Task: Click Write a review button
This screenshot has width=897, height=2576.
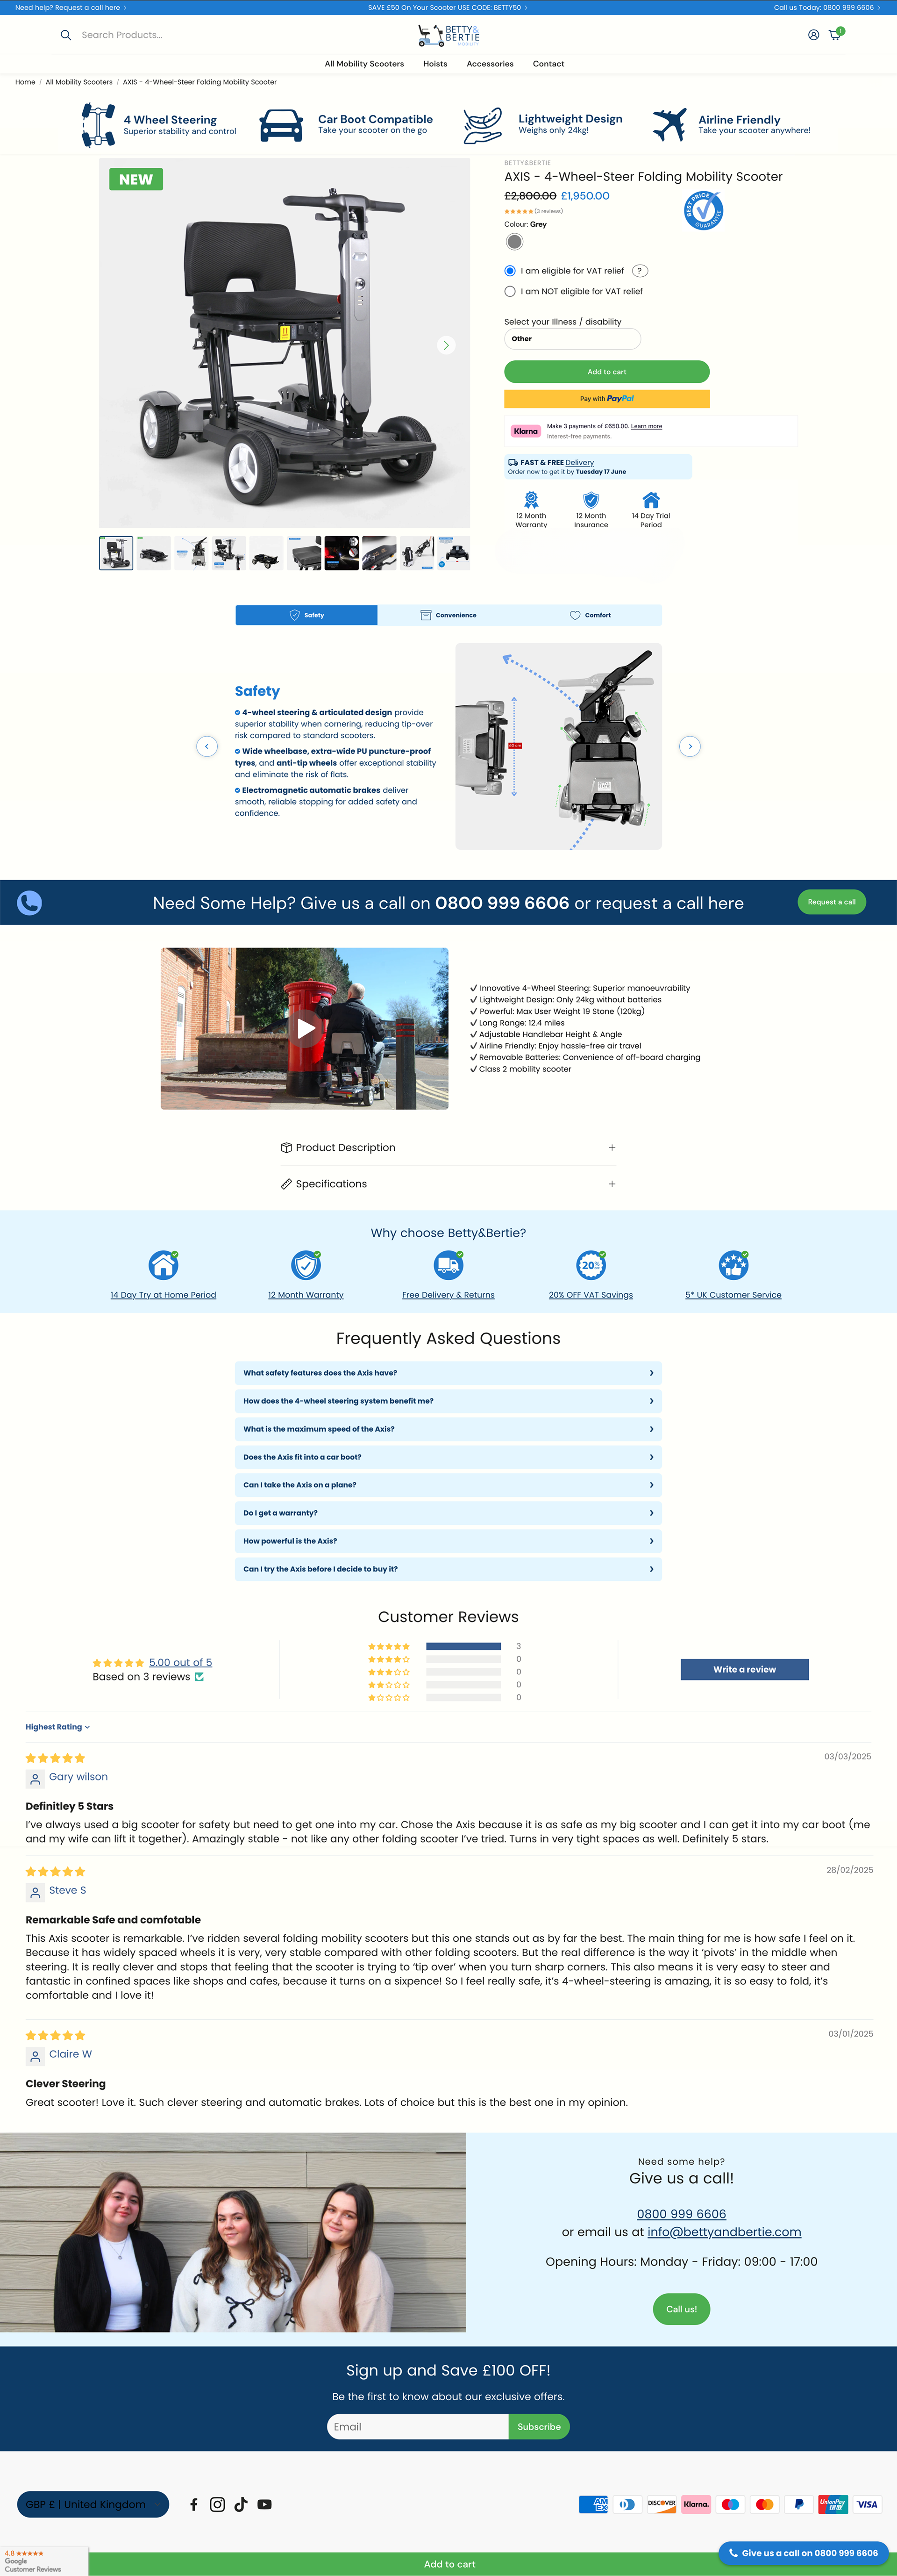Action: click(745, 1669)
